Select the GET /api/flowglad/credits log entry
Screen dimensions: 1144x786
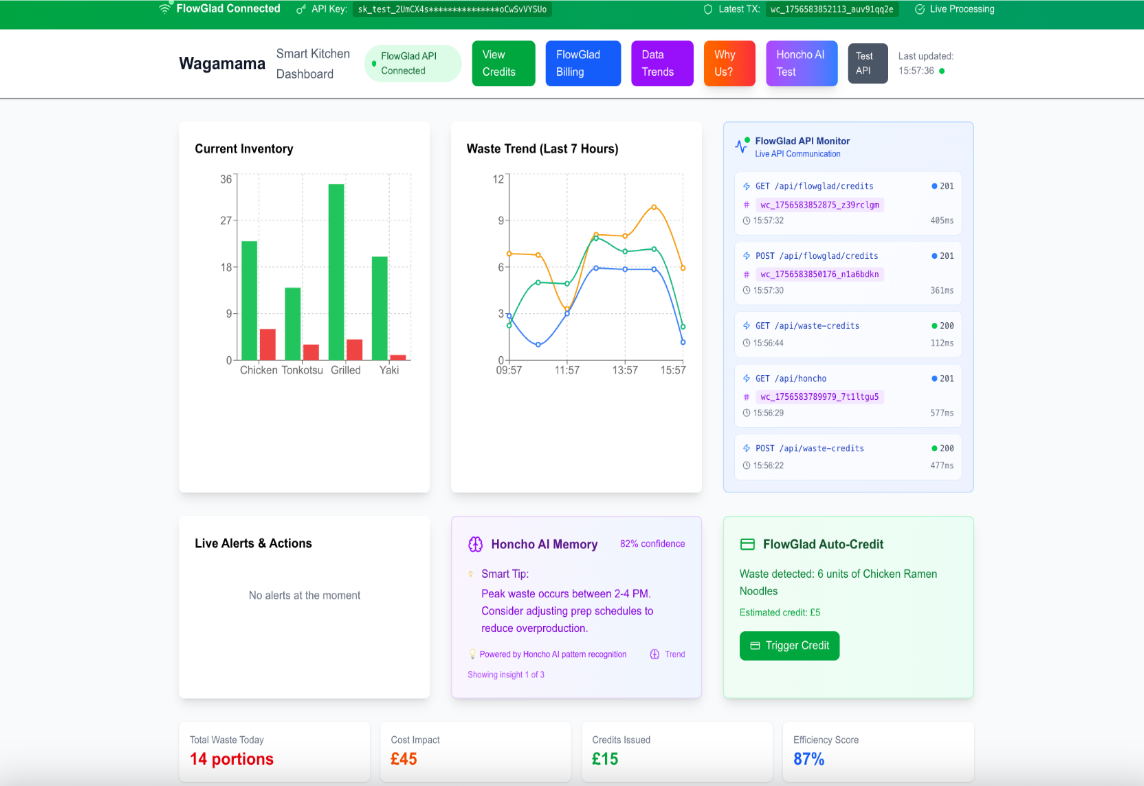tap(848, 203)
